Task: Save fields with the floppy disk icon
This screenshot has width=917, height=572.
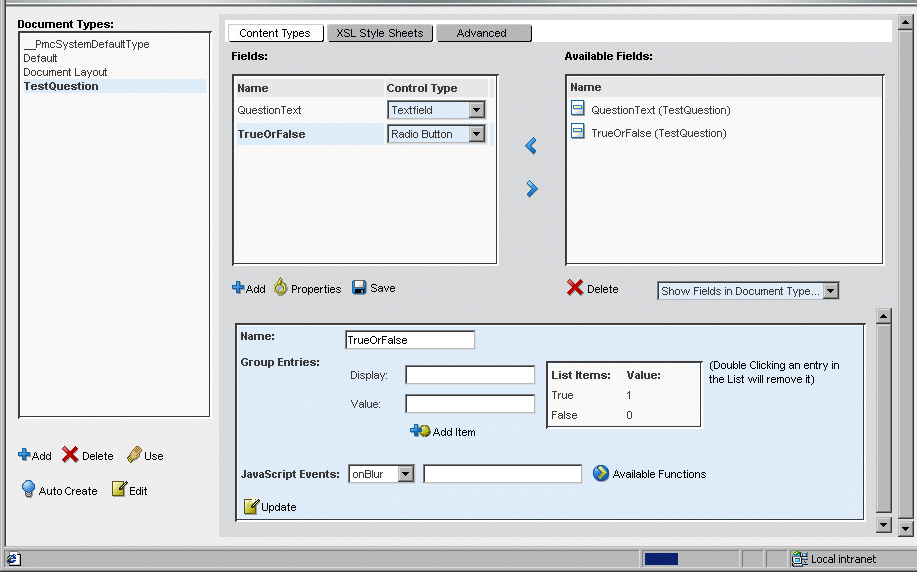Action: click(x=359, y=288)
